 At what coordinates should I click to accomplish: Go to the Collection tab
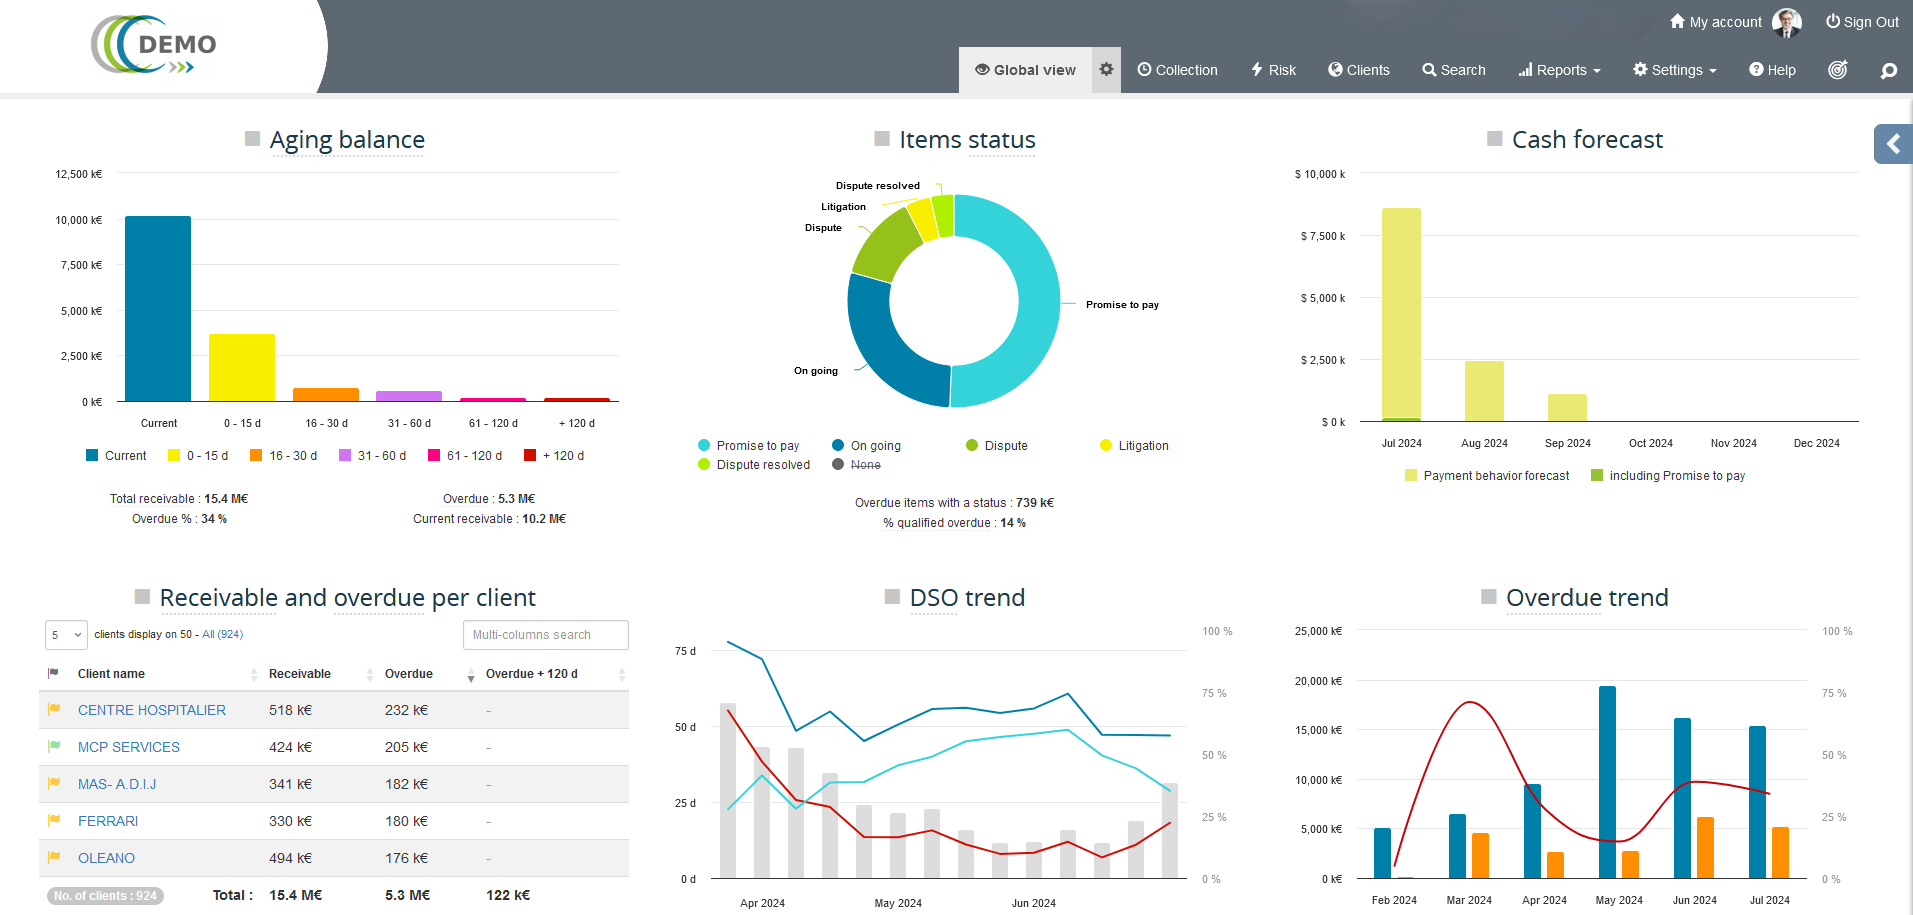click(x=1177, y=70)
